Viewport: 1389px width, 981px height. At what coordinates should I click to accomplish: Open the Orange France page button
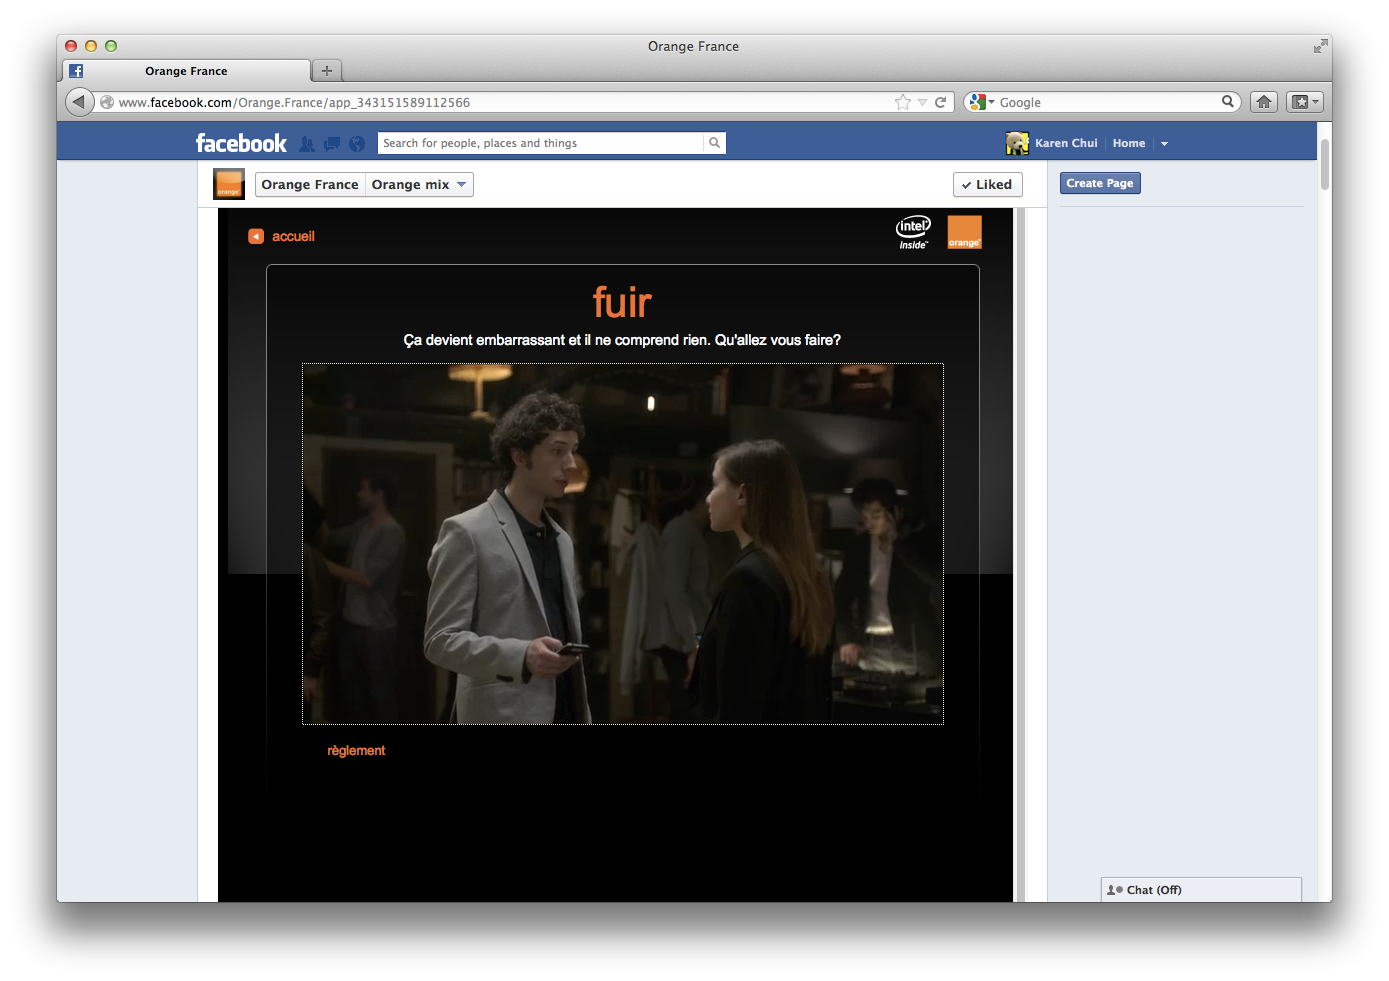pyautogui.click(x=310, y=184)
